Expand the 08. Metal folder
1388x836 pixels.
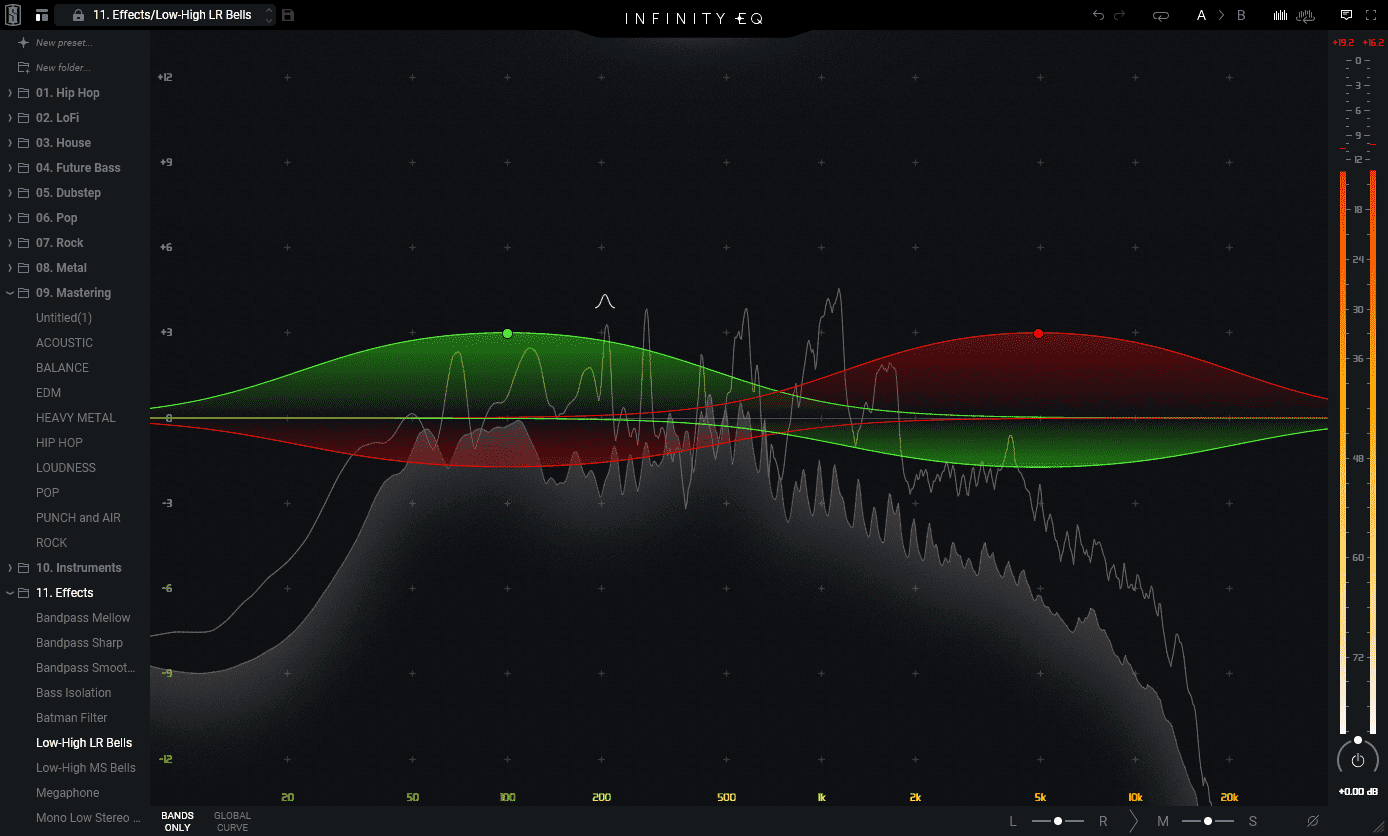coord(10,268)
